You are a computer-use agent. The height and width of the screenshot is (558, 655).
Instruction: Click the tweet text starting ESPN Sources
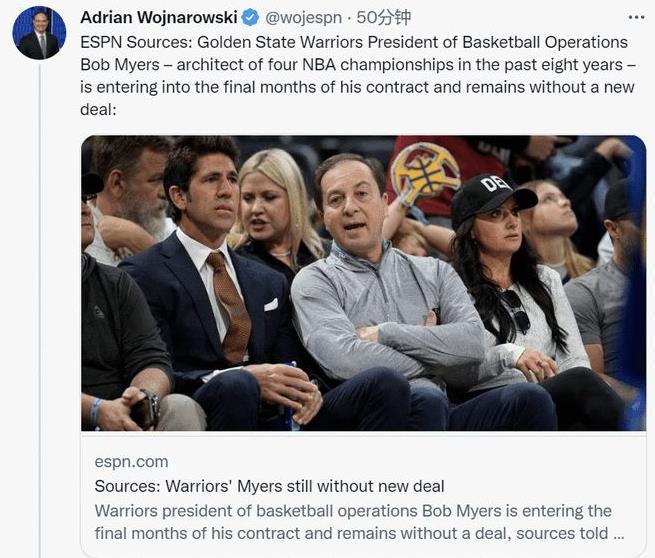coord(358,76)
